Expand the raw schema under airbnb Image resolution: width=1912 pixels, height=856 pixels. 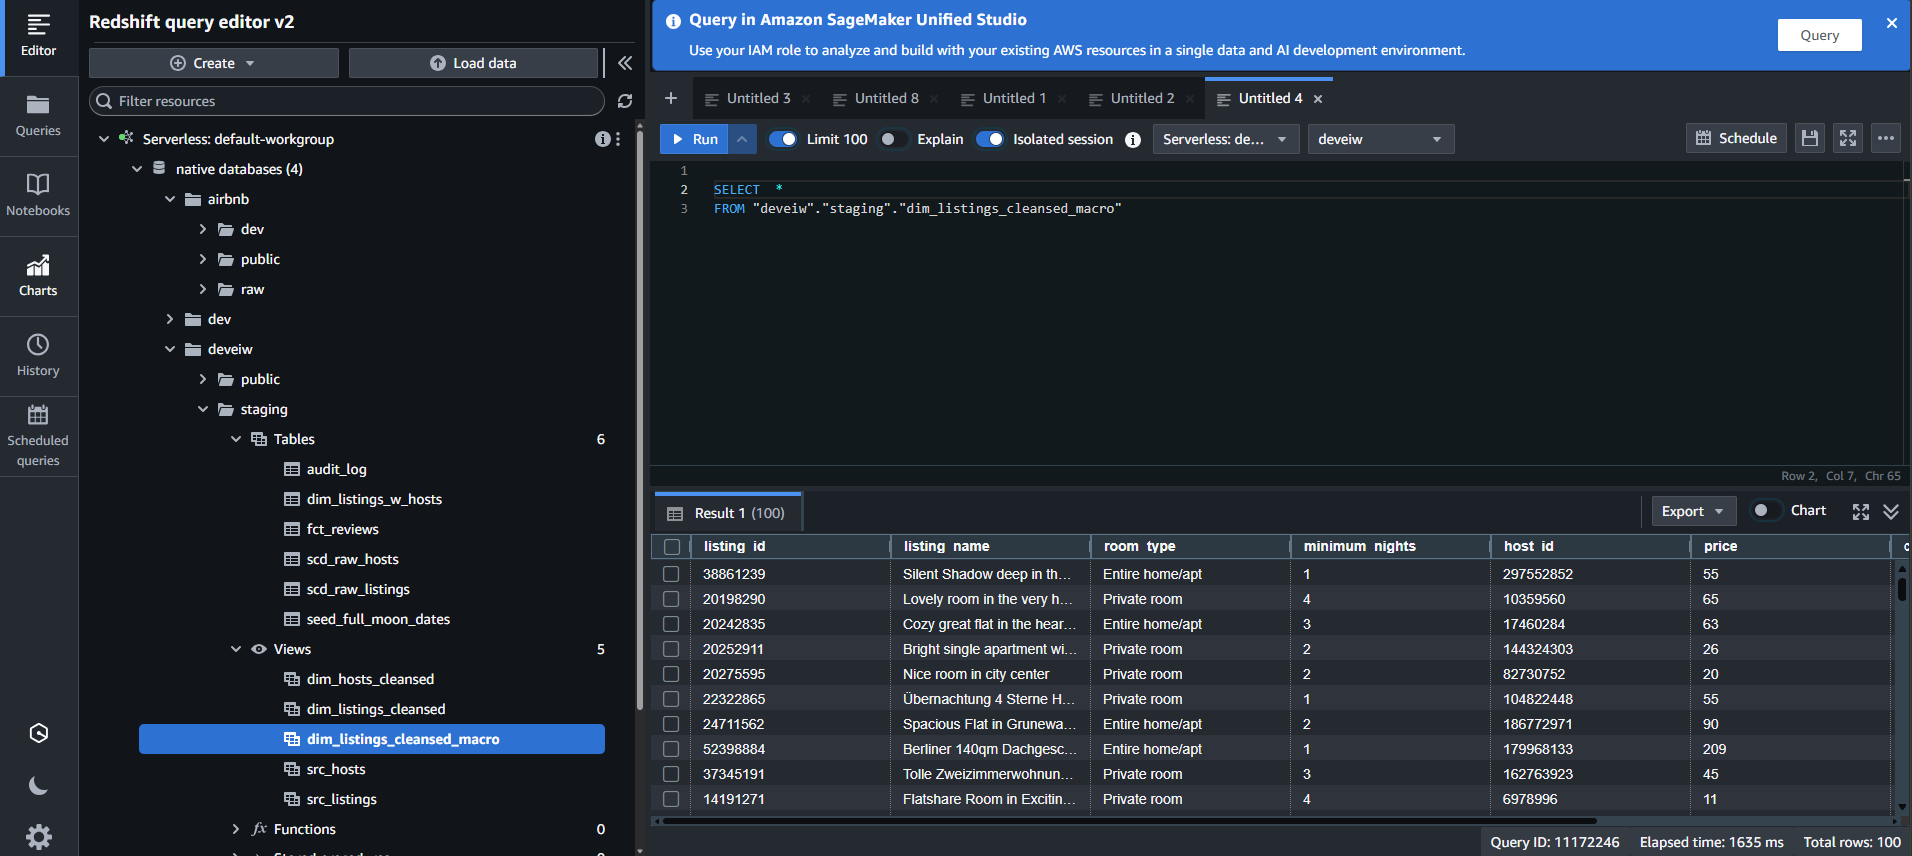click(203, 289)
